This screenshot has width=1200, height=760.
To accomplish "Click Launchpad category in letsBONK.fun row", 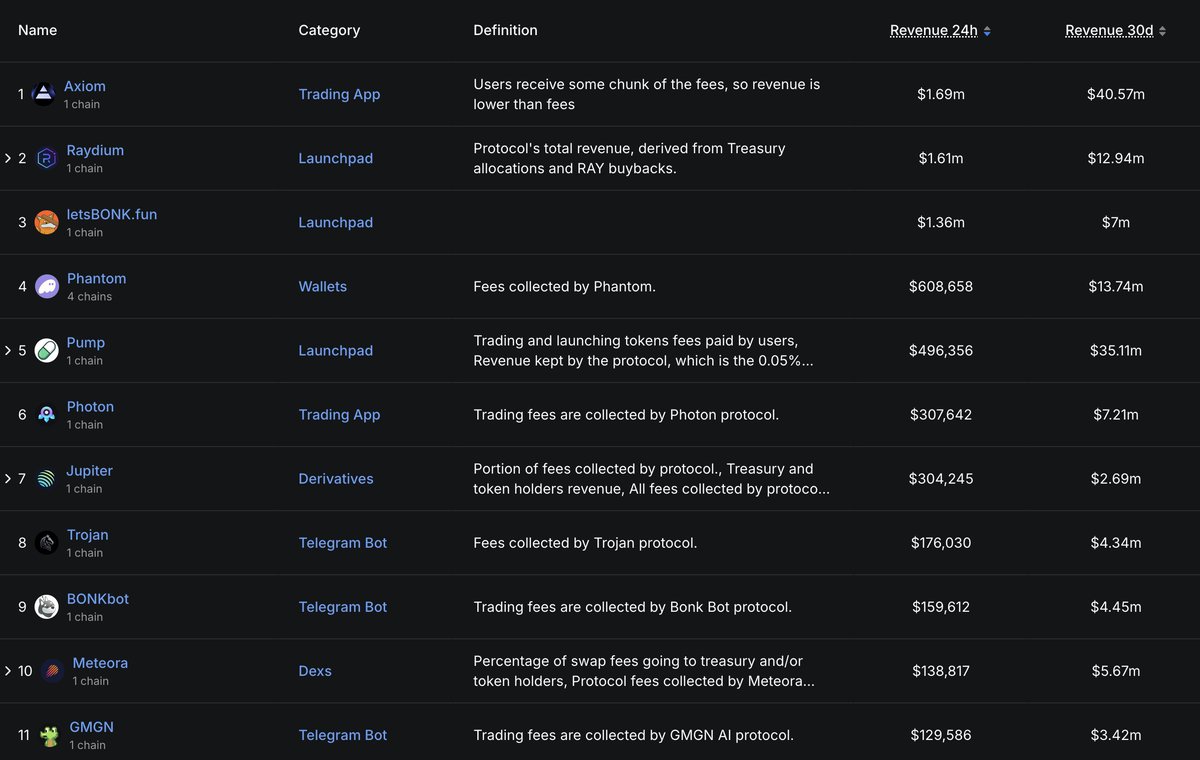I will [336, 222].
